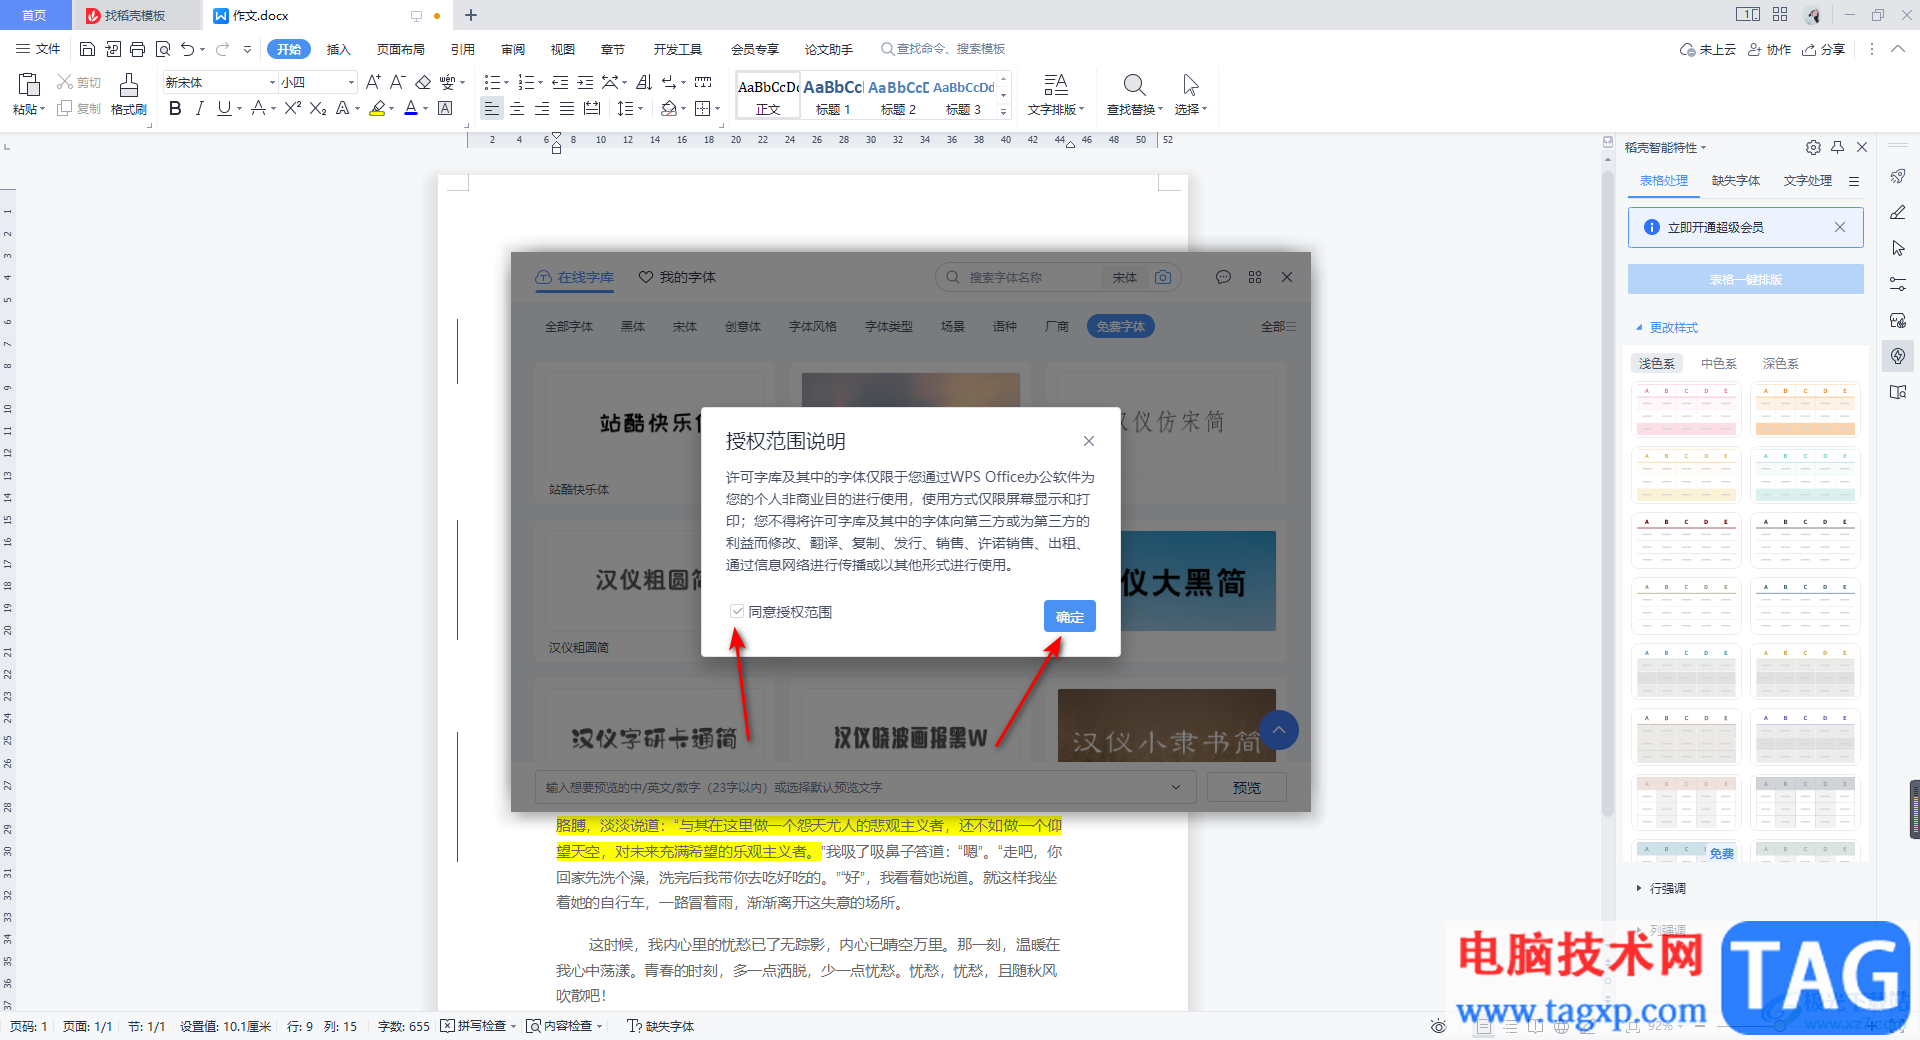Apply subscript formatting
Screen dimensions: 1920x1040
(318, 108)
